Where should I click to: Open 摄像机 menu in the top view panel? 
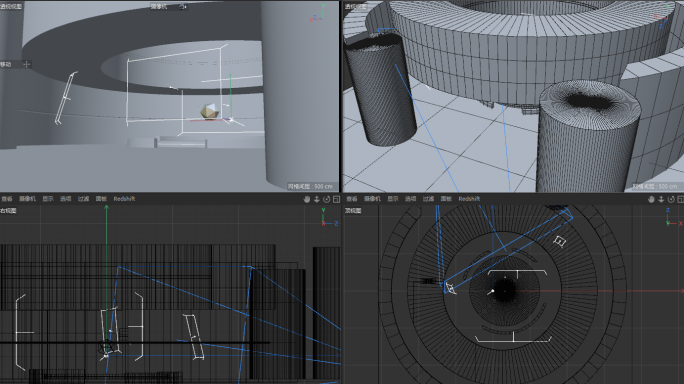[372, 199]
